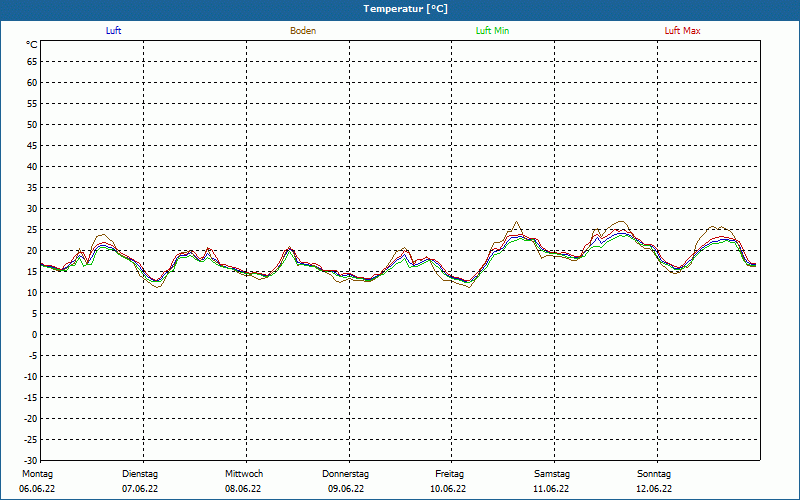Click the Samstag day label
Viewport: 800px width, 500px height.
[x=552, y=474]
